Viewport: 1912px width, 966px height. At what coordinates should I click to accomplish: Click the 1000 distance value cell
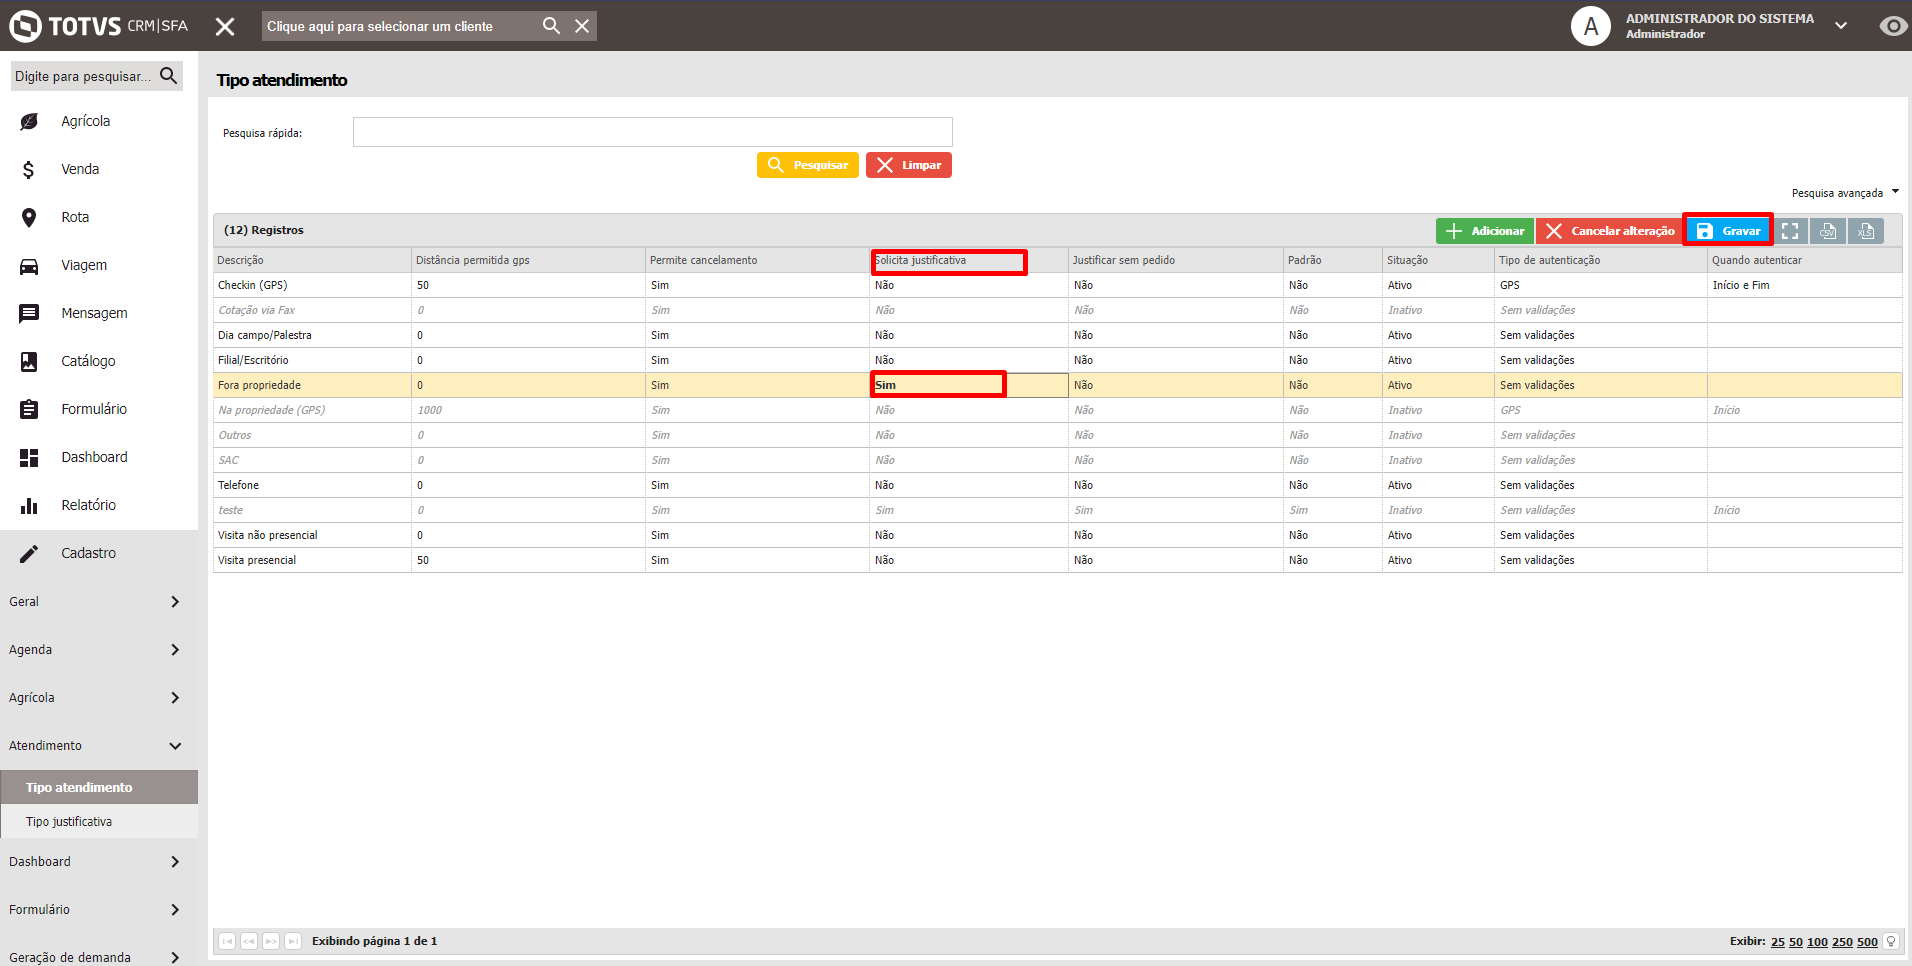(528, 410)
